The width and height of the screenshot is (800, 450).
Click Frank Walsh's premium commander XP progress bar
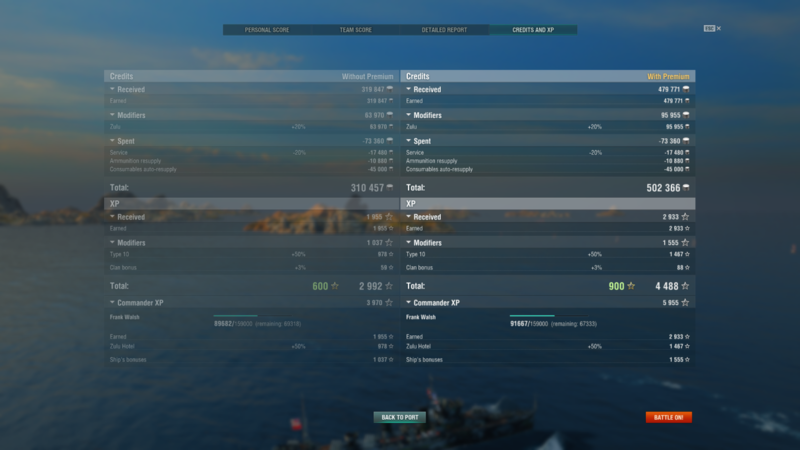coord(532,316)
